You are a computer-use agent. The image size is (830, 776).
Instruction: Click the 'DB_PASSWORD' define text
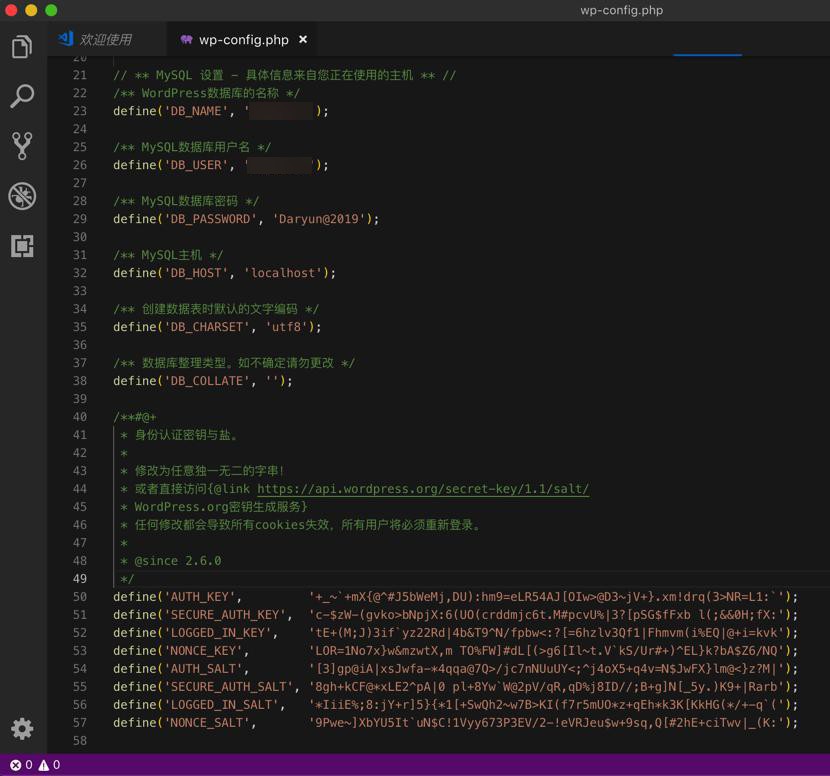pyautogui.click(x=211, y=219)
